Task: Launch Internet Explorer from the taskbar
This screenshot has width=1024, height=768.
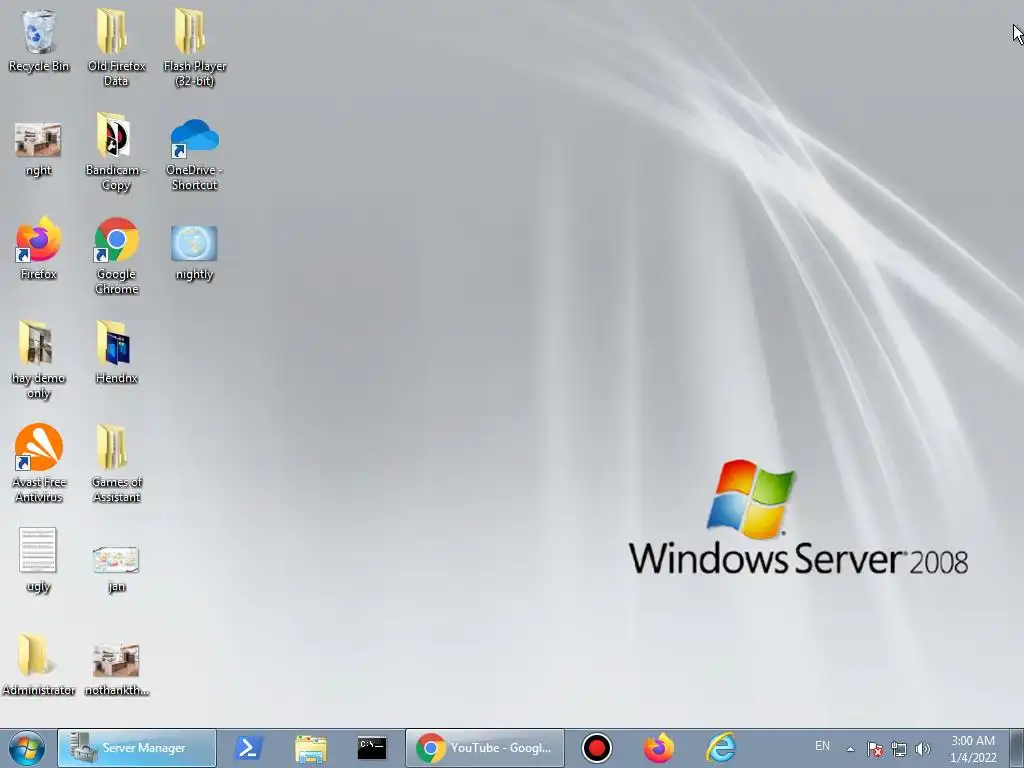Action: (x=721, y=748)
